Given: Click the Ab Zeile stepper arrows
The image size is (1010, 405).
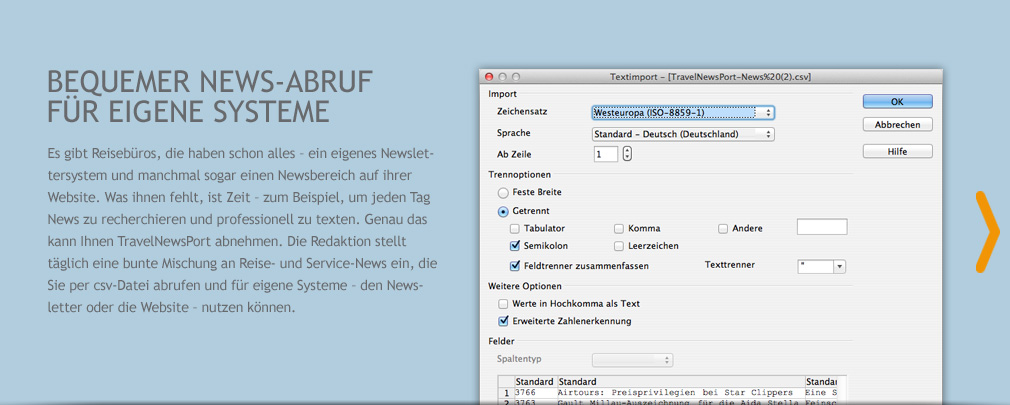Looking at the screenshot, I should click(627, 154).
